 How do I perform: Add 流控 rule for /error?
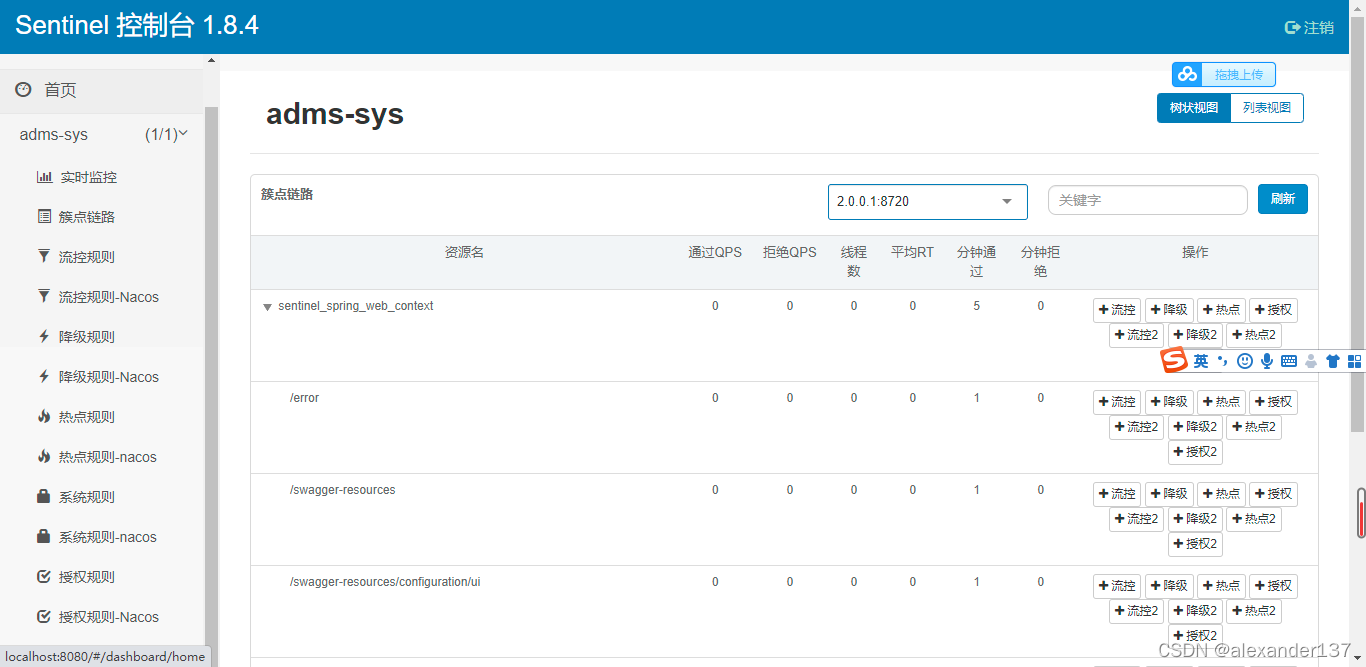click(x=1117, y=402)
